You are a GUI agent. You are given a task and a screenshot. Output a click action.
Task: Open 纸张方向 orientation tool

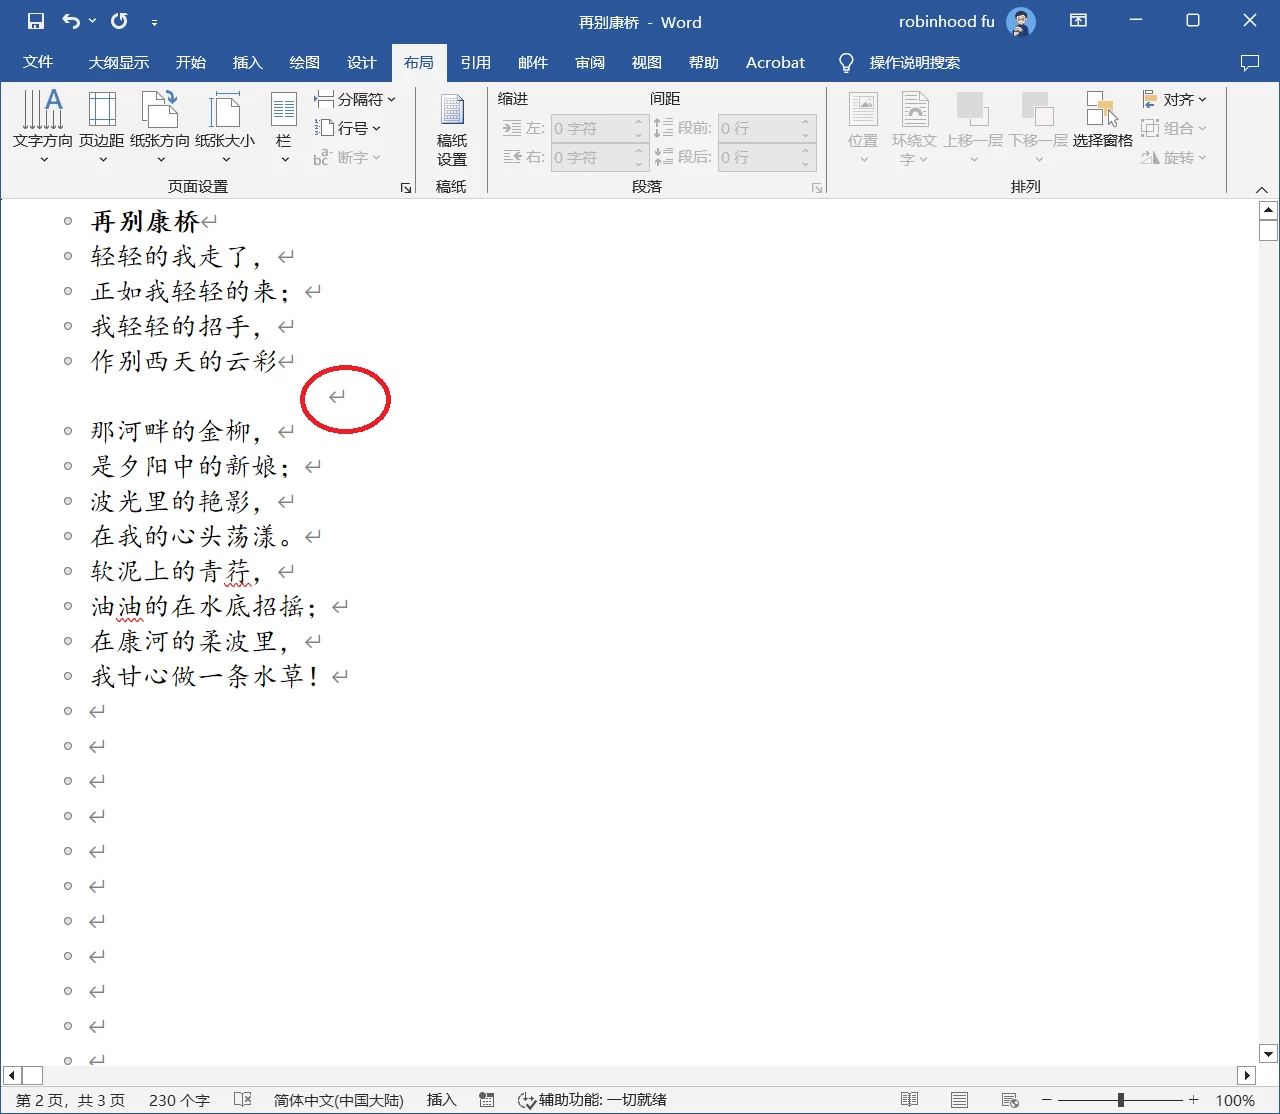click(160, 127)
